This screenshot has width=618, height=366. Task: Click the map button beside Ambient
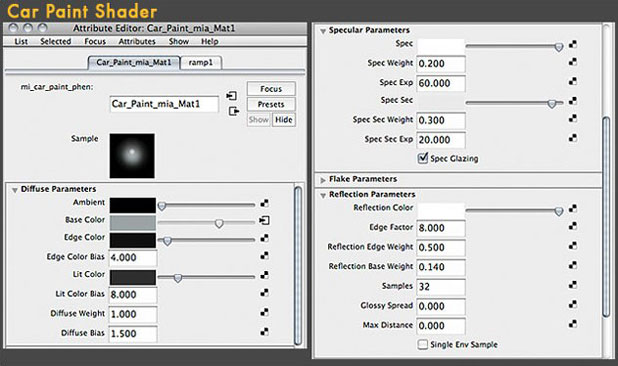264,203
